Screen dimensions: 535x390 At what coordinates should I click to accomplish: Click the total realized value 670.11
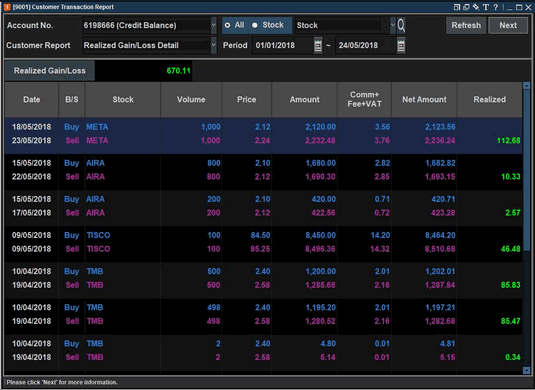pos(178,71)
